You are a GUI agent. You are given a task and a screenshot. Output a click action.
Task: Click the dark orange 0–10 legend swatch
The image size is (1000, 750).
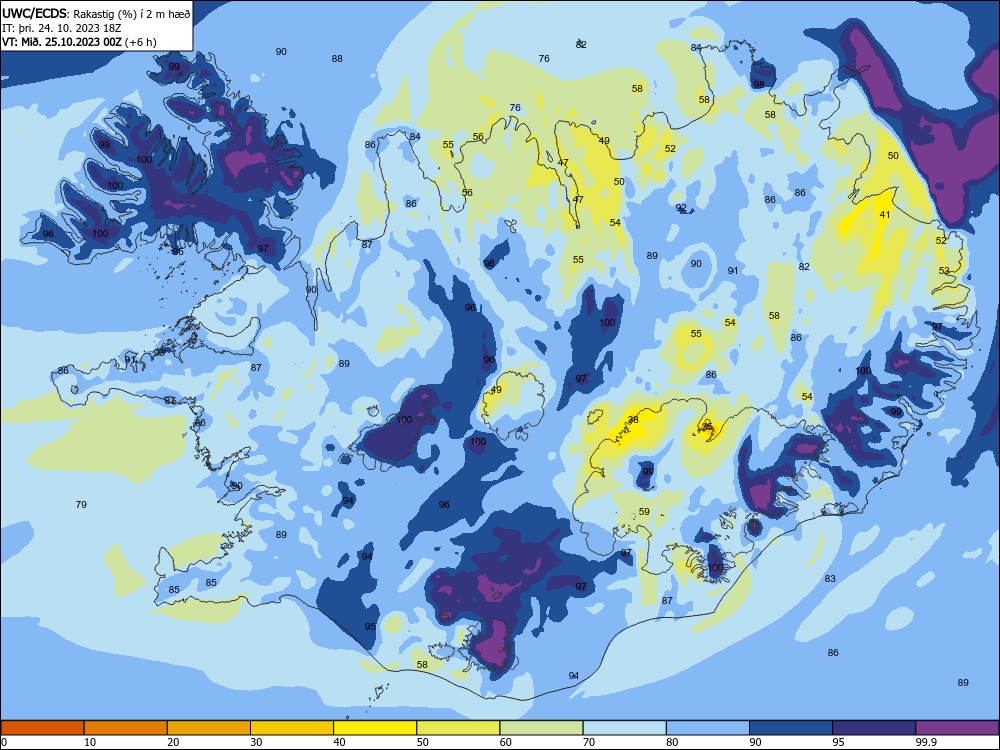tap(42, 728)
